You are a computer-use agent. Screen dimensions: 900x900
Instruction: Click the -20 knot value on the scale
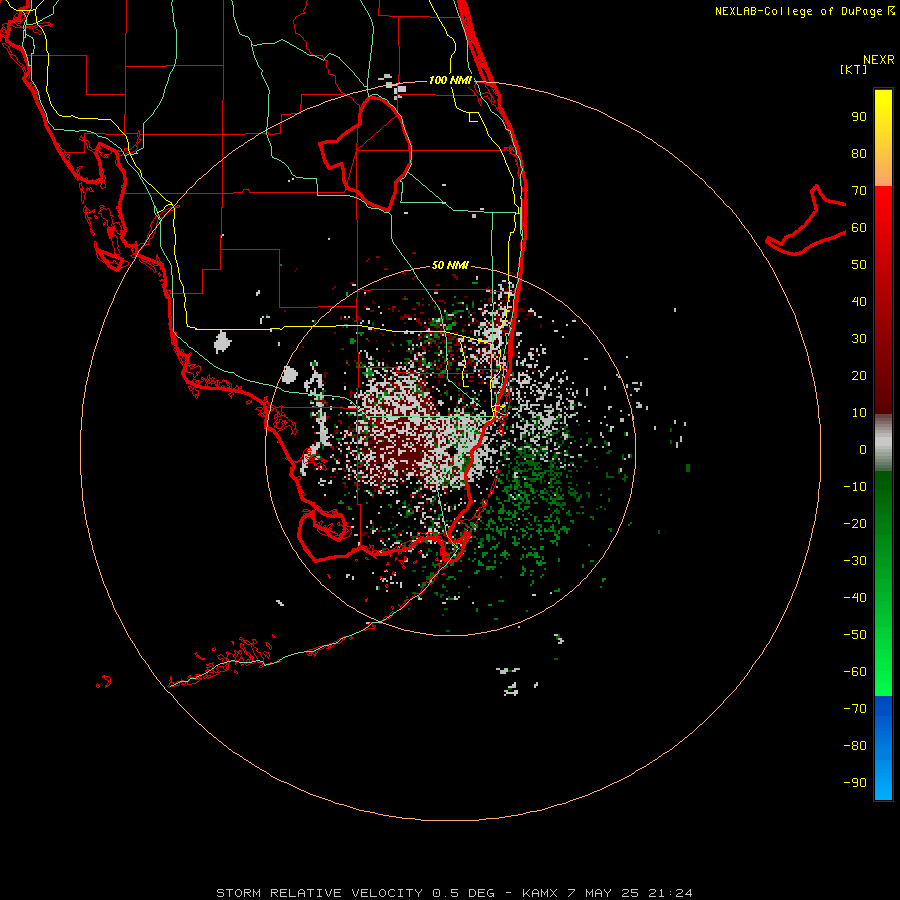pos(855,523)
